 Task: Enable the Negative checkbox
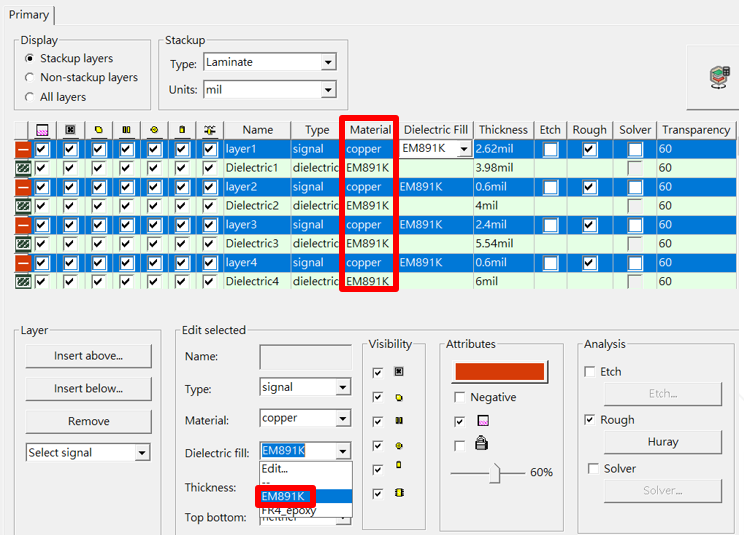(x=459, y=397)
